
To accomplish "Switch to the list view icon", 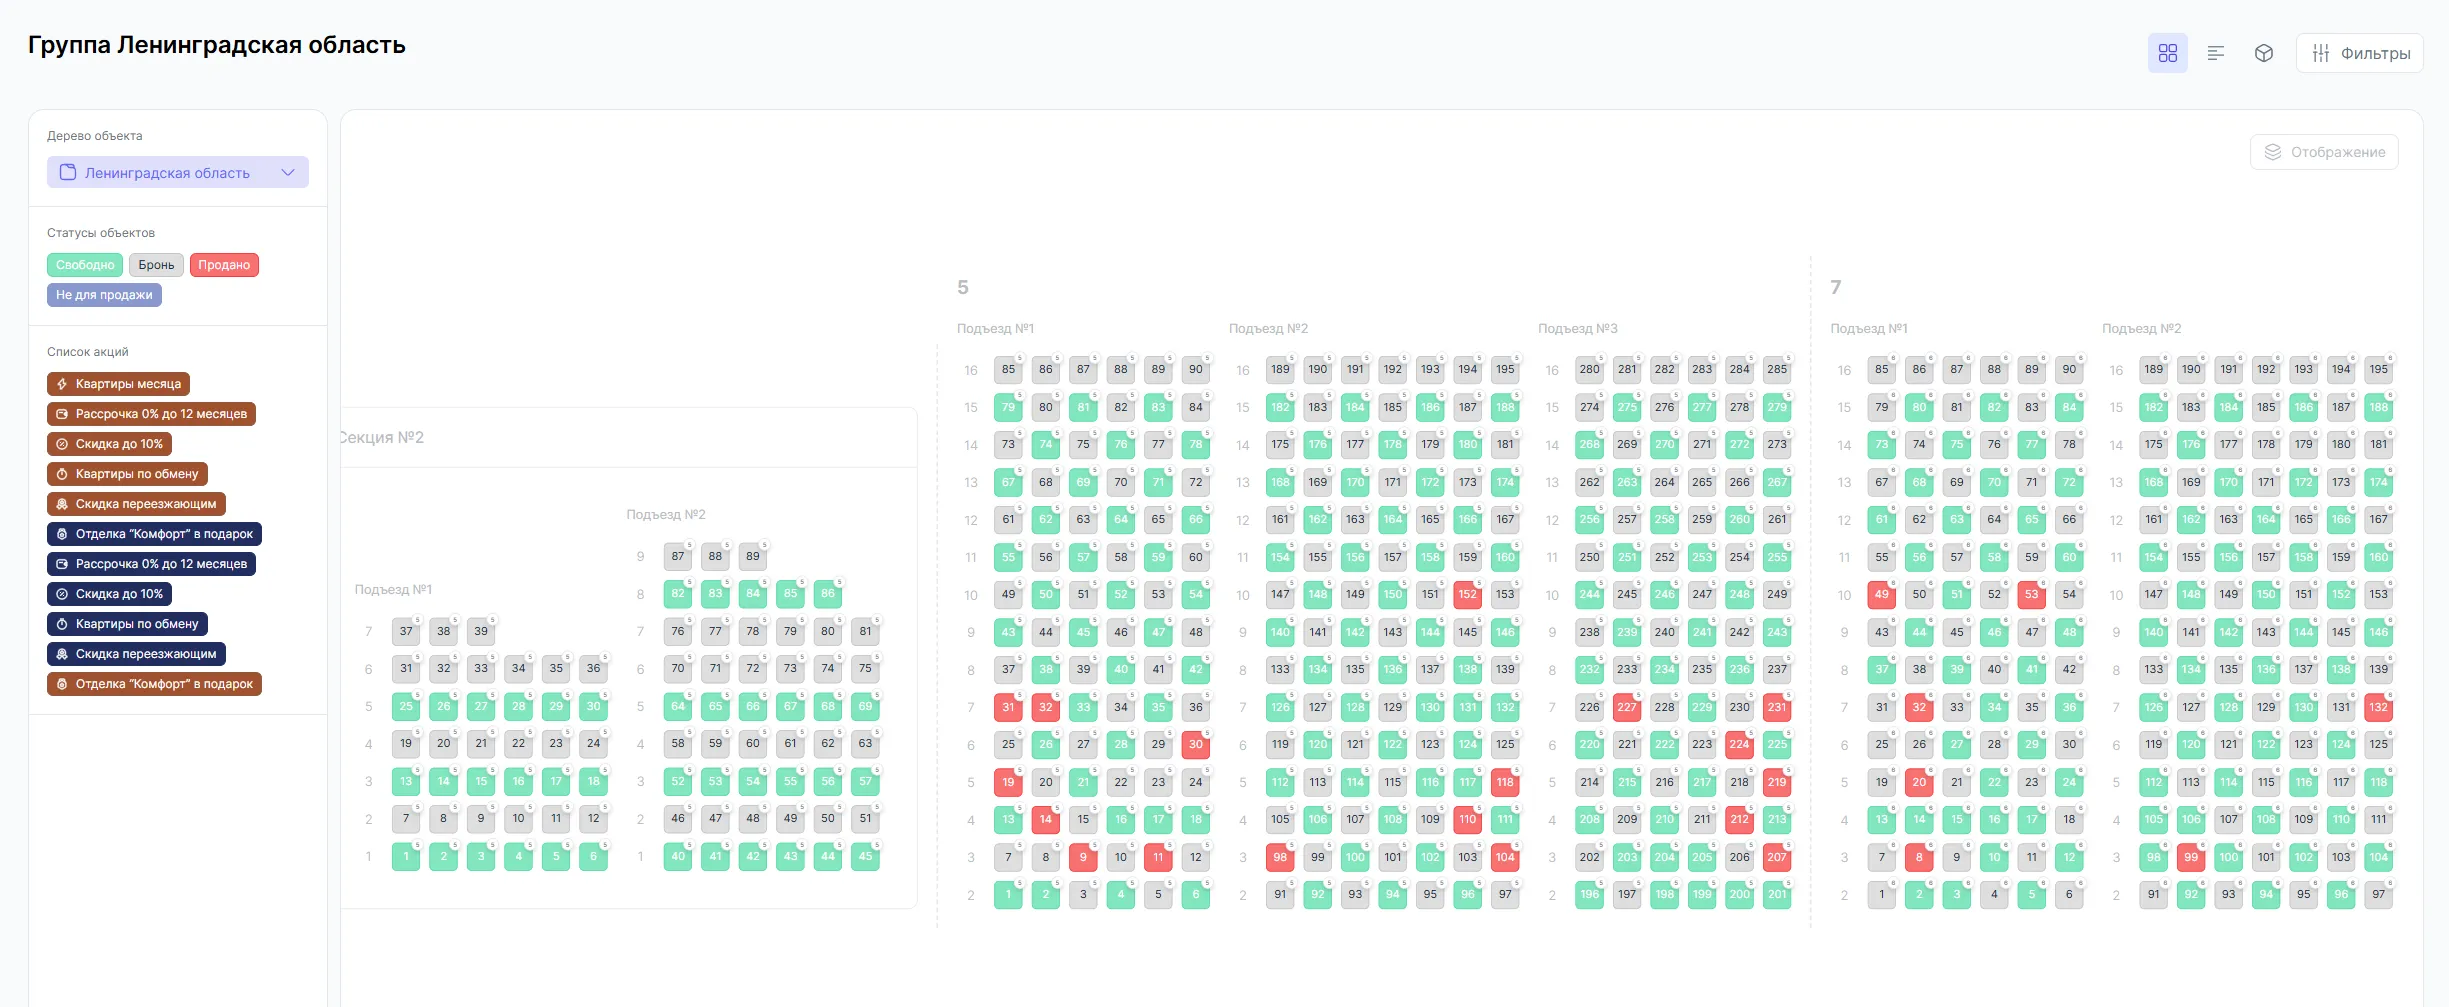I will 2215,53.
